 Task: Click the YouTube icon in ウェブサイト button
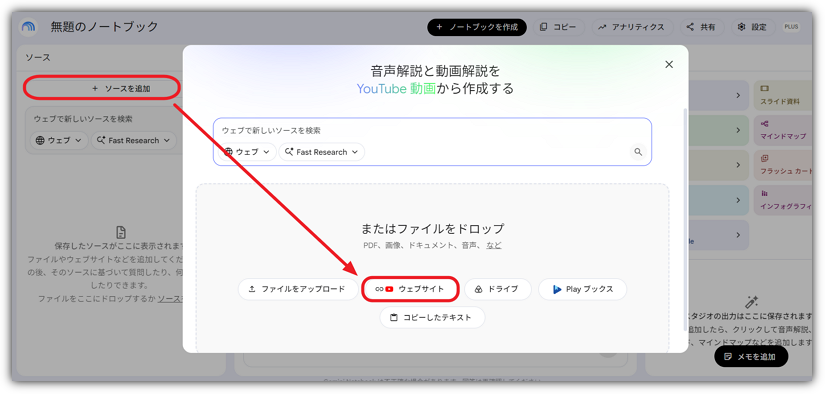[x=389, y=289]
